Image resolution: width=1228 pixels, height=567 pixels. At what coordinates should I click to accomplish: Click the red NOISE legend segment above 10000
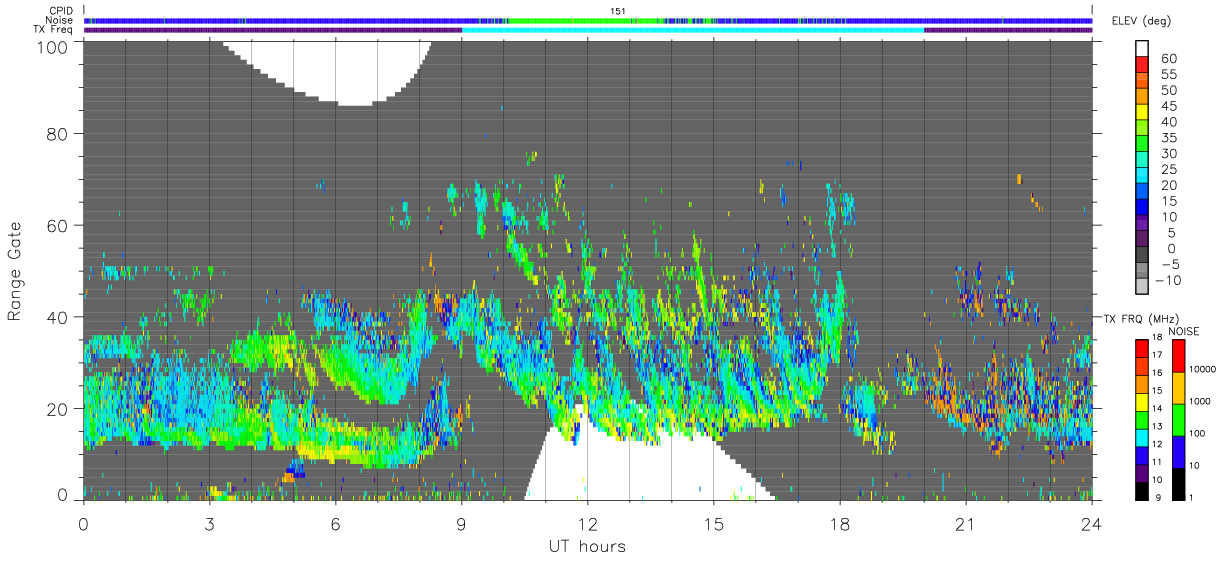click(x=1178, y=354)
